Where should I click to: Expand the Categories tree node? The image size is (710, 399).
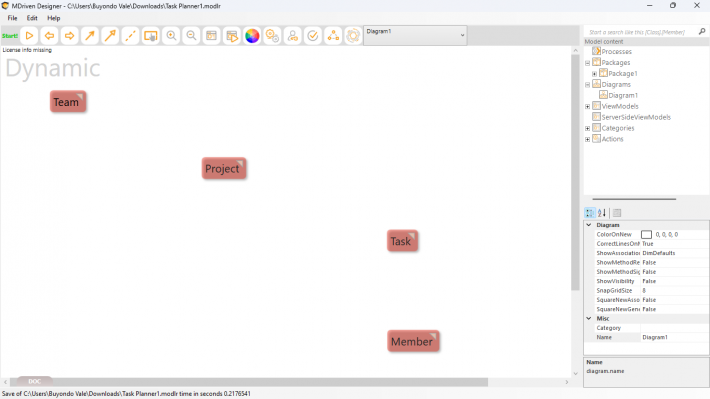point(588,128)
